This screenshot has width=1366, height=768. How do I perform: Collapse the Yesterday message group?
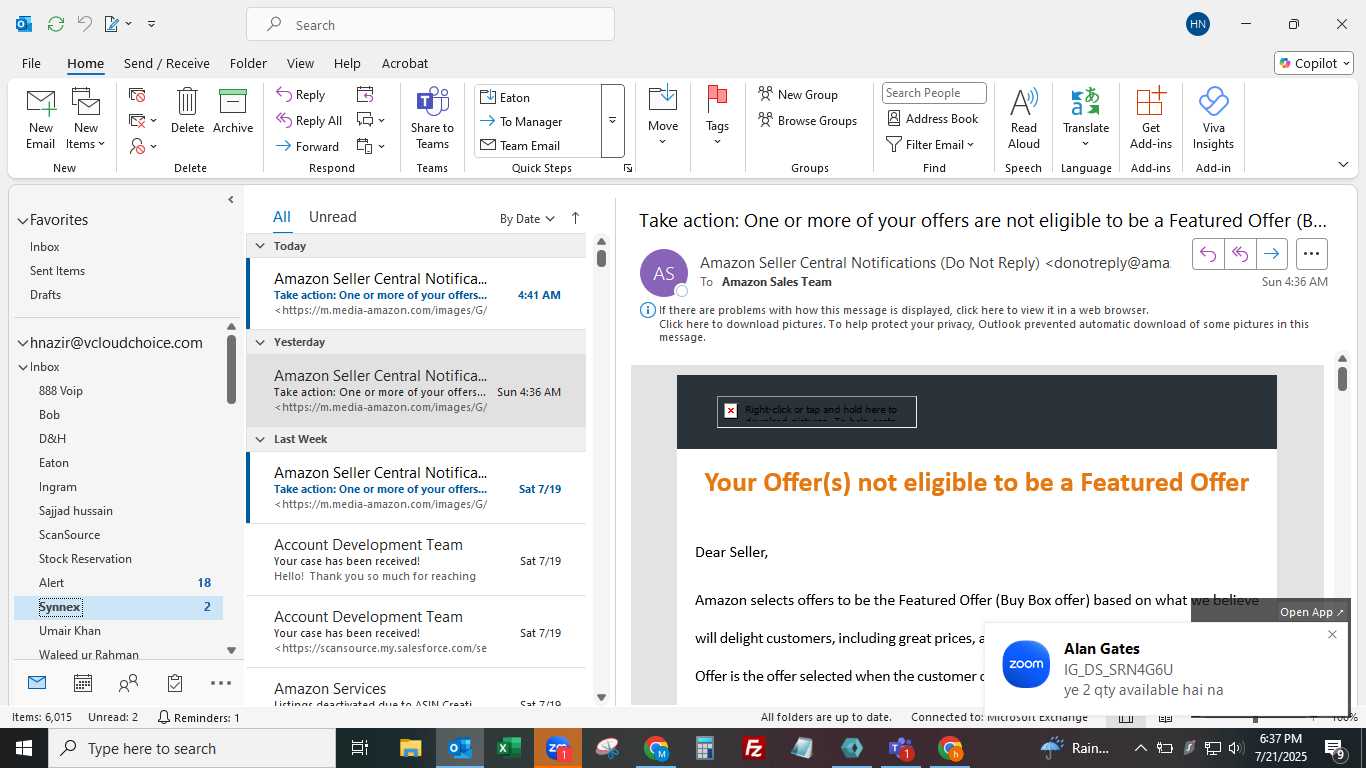[260, 342]
